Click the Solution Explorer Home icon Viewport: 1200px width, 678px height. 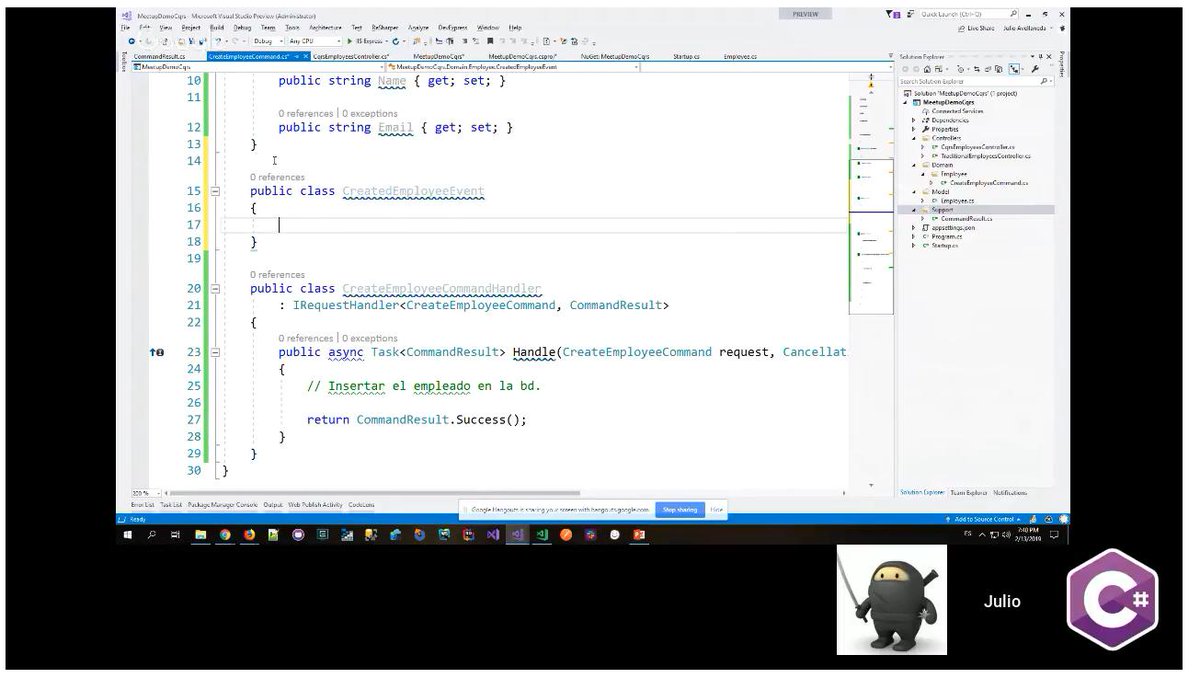927,69
